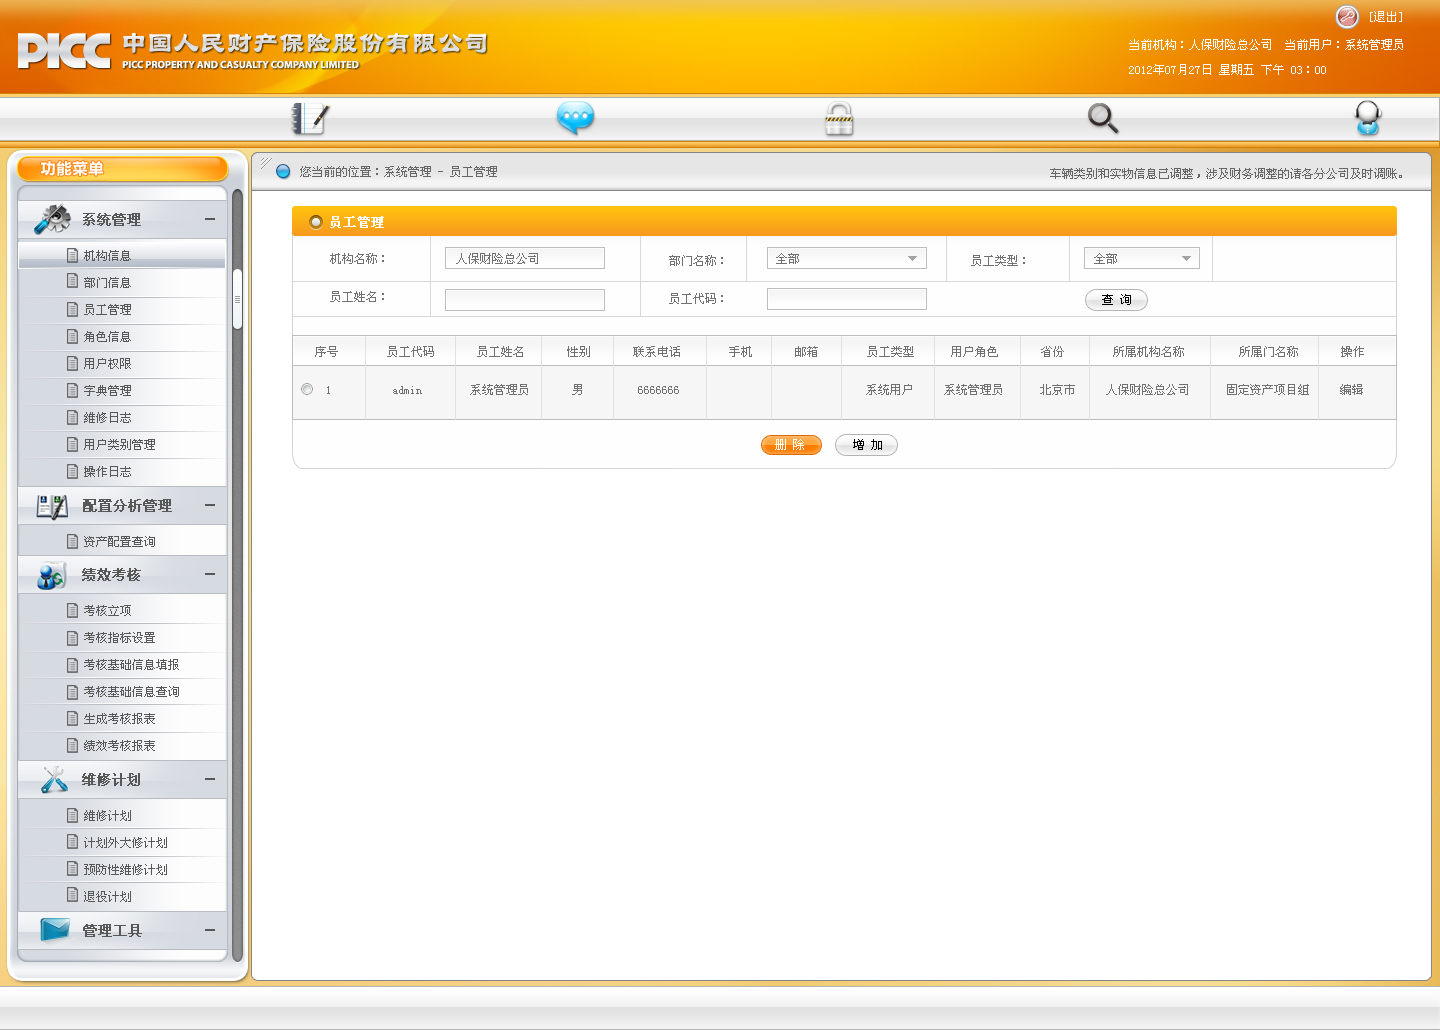The image size is (1440, 1030).
Task: Click the orange 删除 button
Action: (x=791, y=445)
